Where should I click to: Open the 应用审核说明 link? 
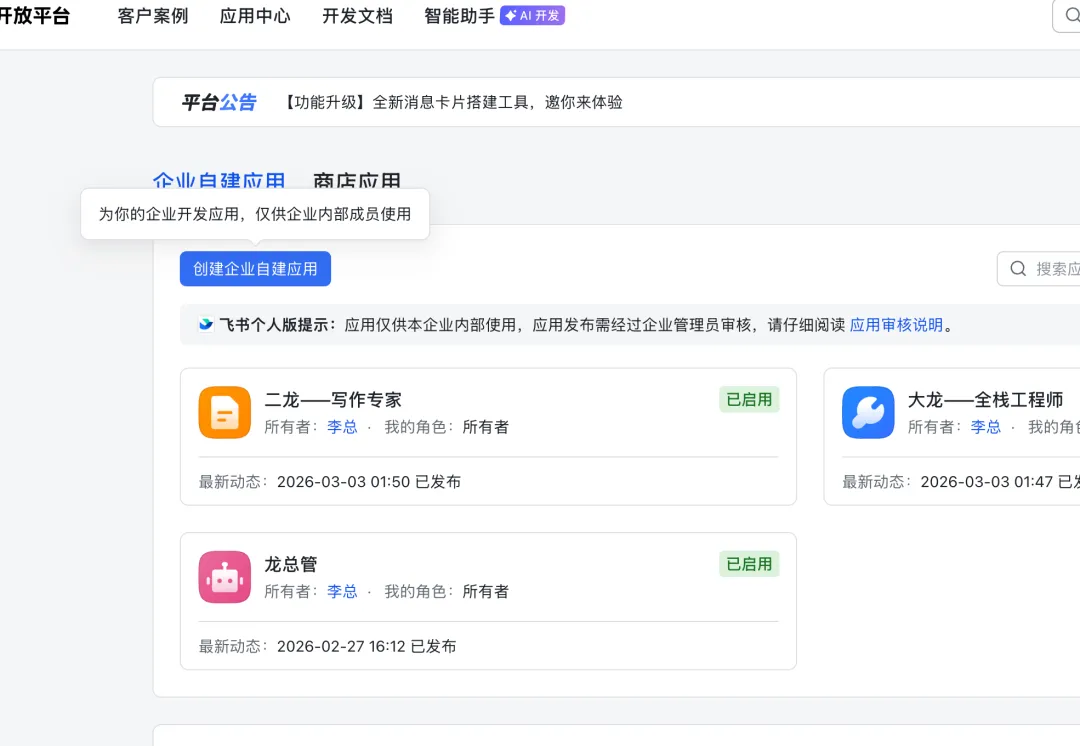pos(896,325)
